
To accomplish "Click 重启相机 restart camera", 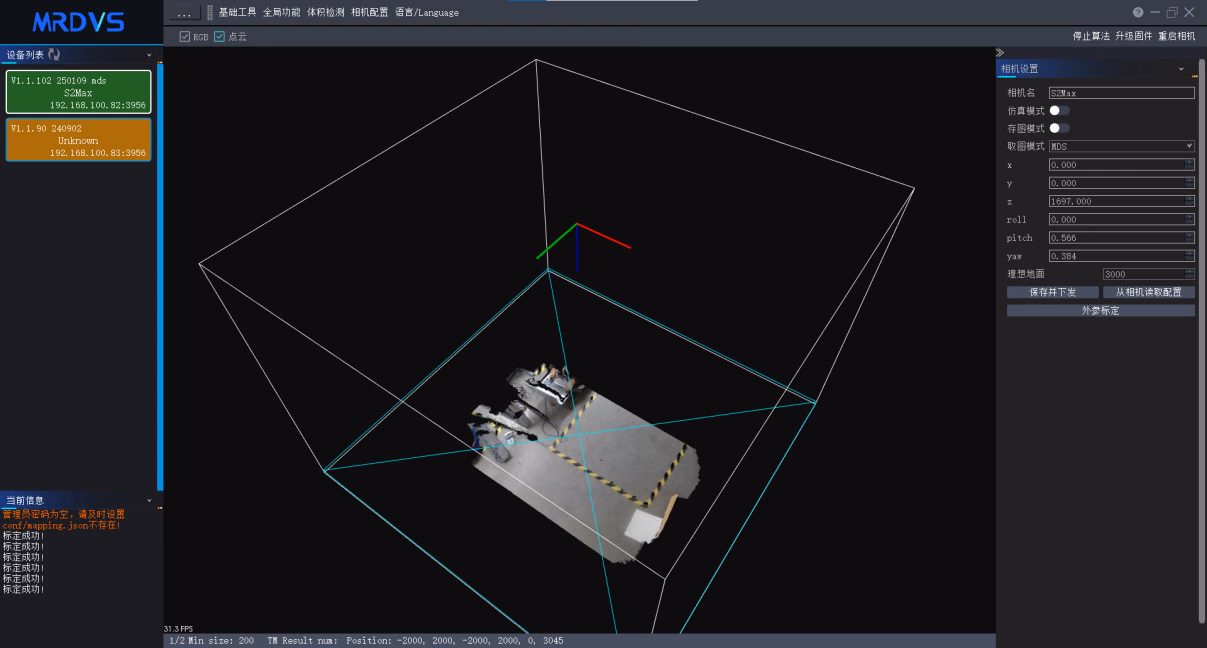I will 1177,36.
